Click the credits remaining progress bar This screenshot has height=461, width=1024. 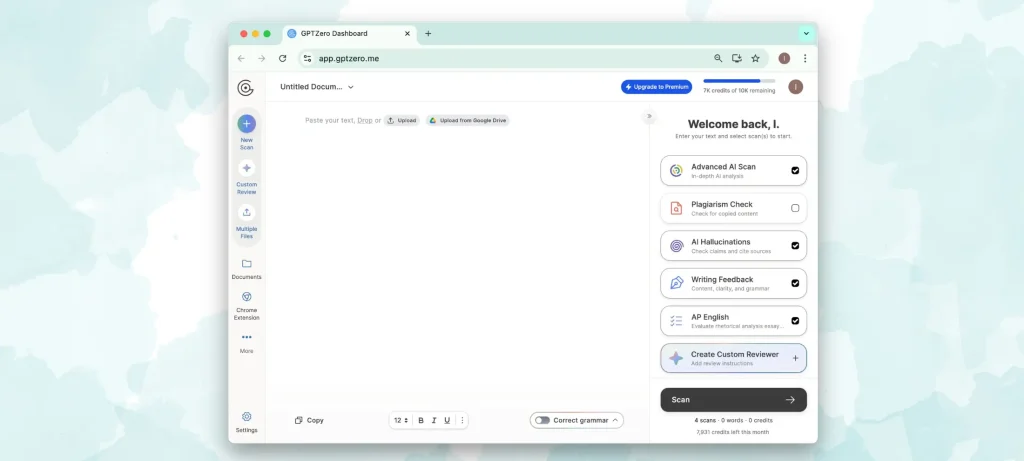[739, 81]
